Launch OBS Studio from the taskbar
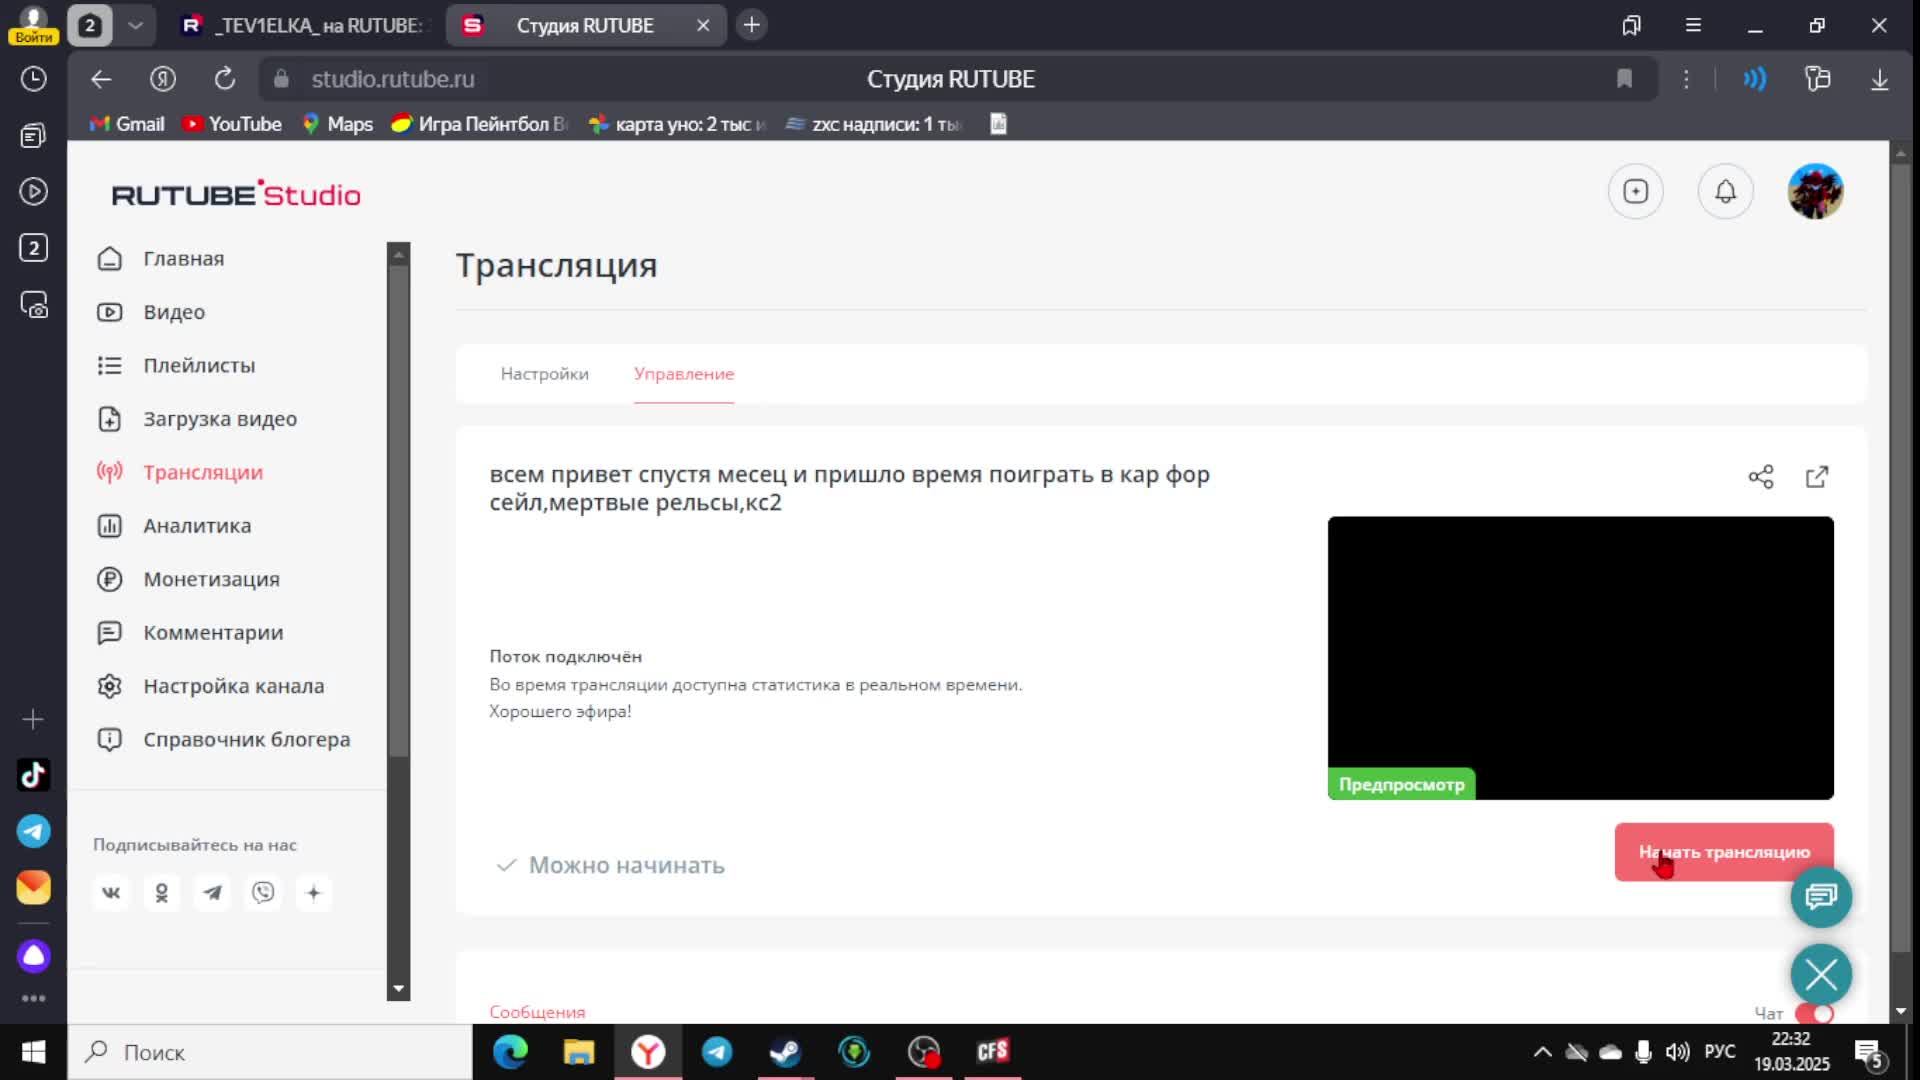 click(x=922, y=1052)
